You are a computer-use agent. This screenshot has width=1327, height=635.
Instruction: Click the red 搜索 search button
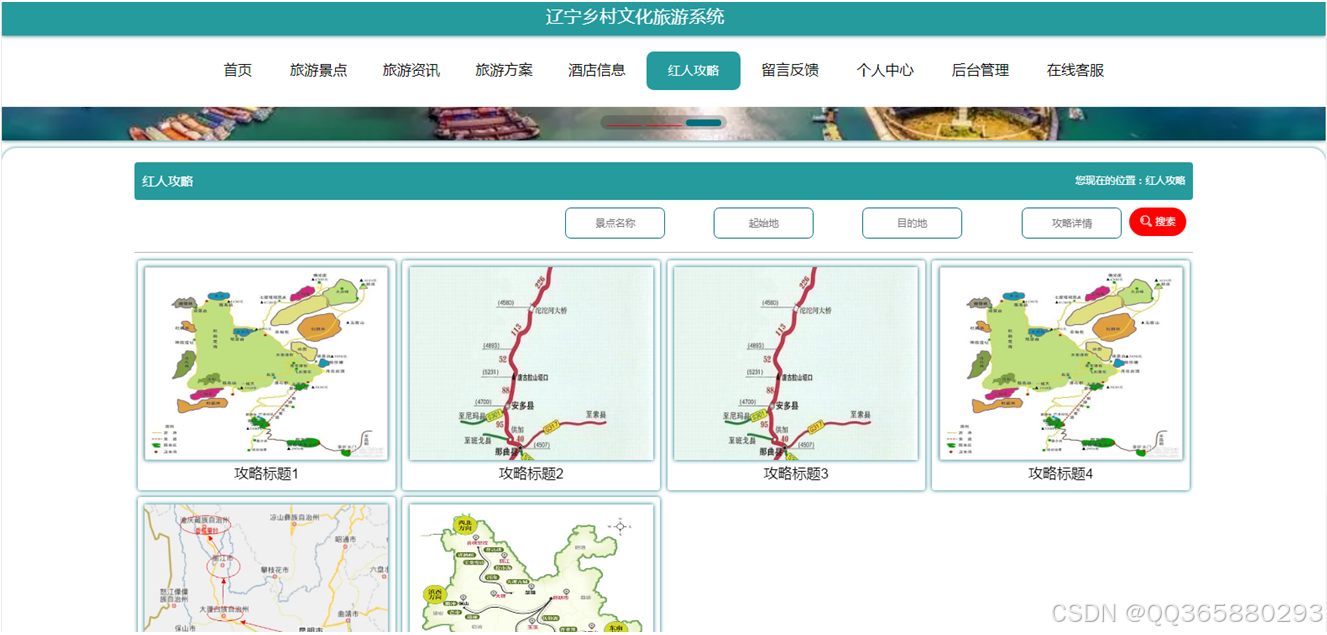click(1157, 222)
